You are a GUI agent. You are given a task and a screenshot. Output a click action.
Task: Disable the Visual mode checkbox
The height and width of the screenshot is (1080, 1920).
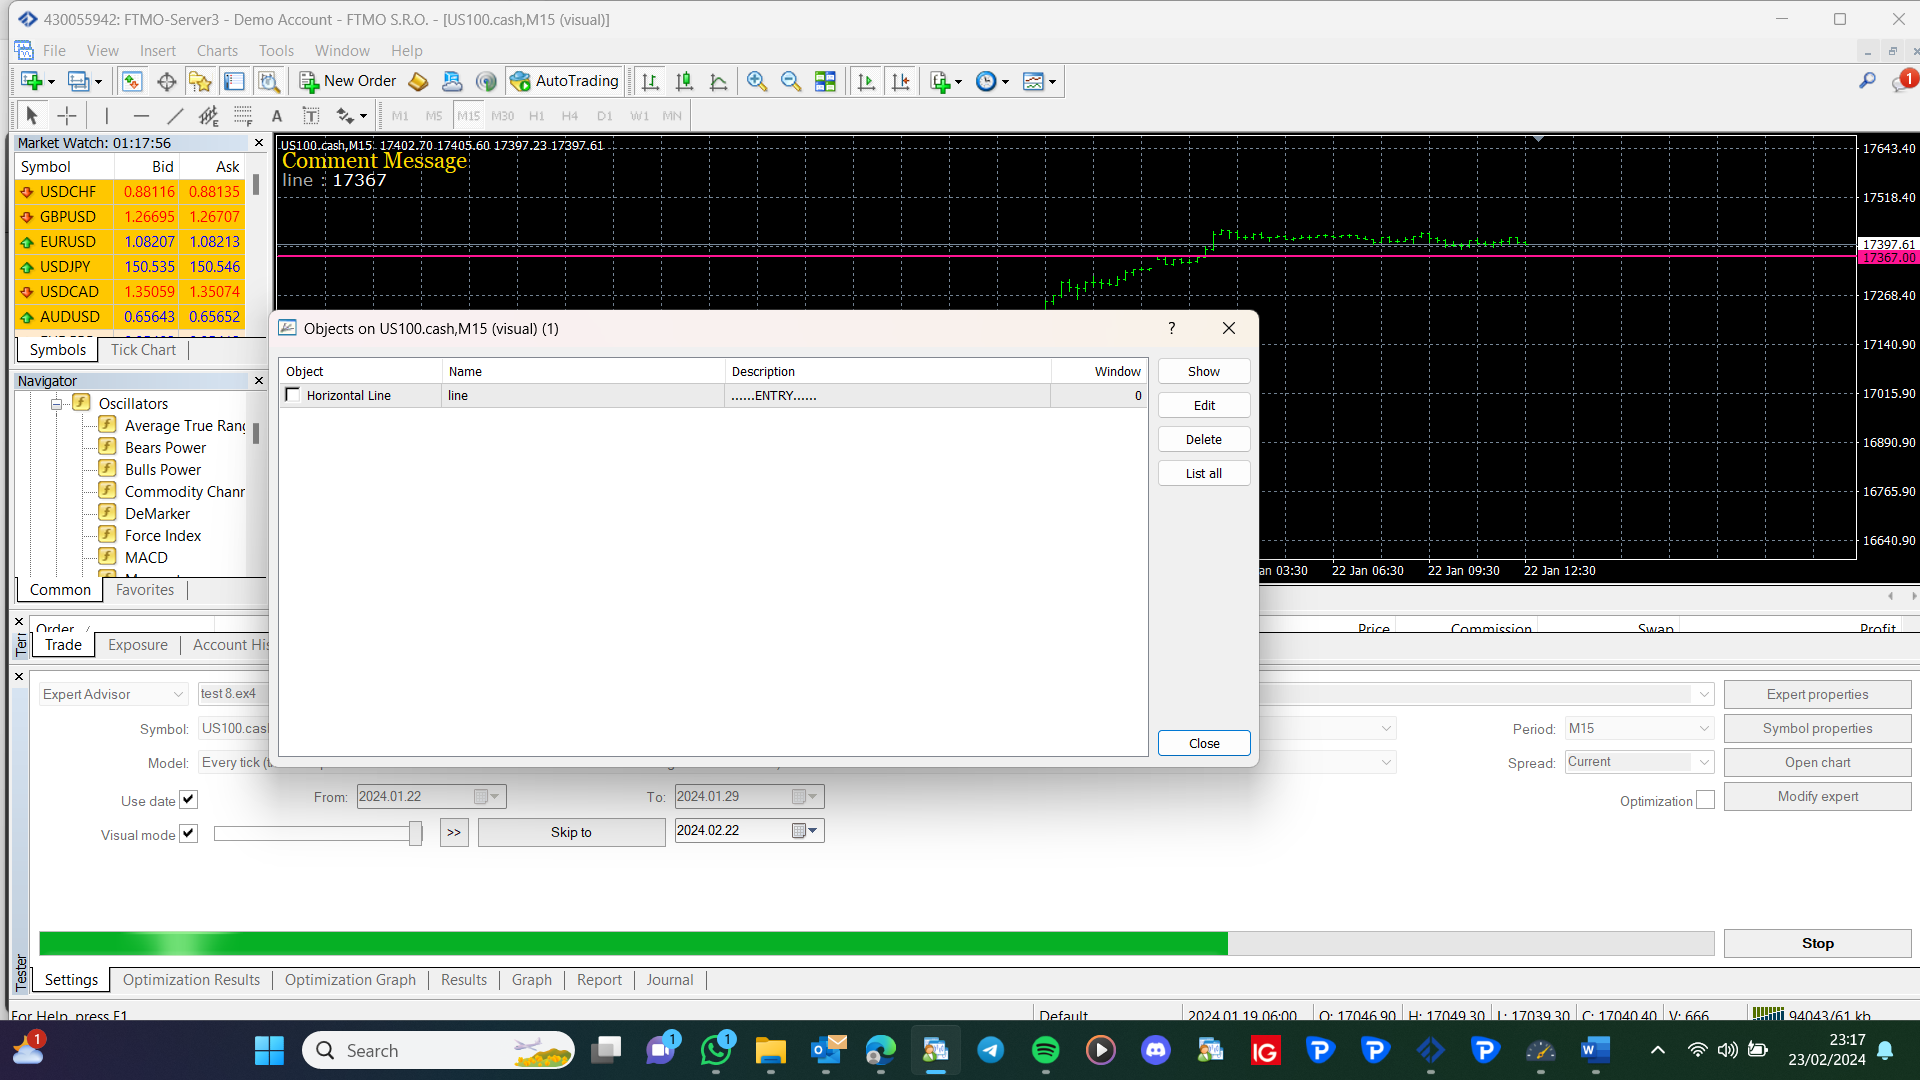tap(188, 834)
